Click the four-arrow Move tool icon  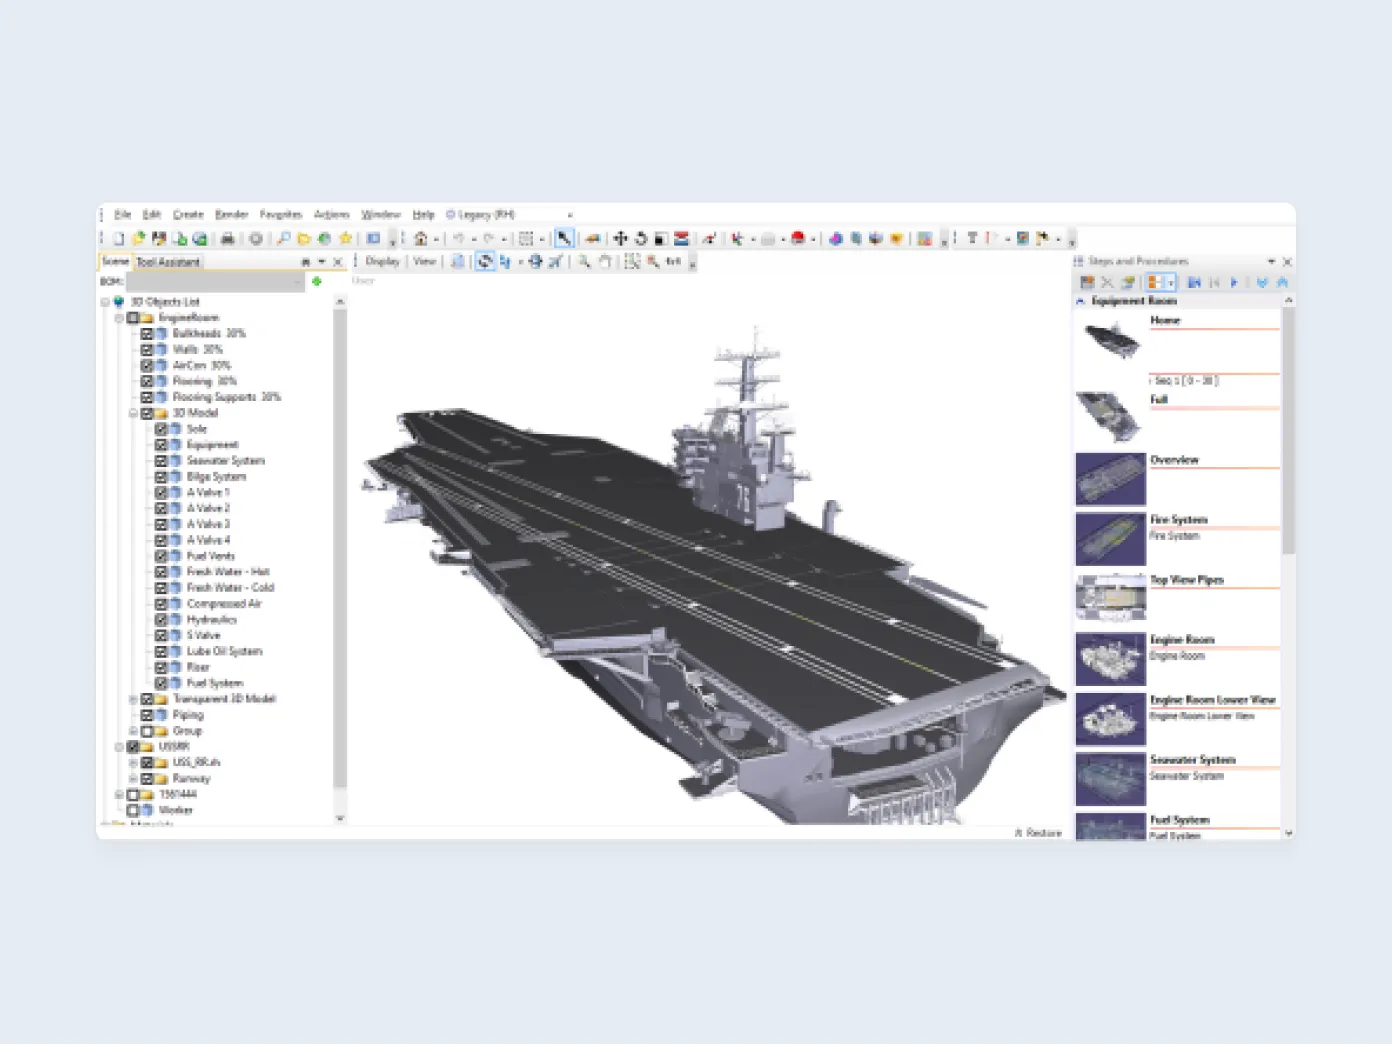pos(620,239)
